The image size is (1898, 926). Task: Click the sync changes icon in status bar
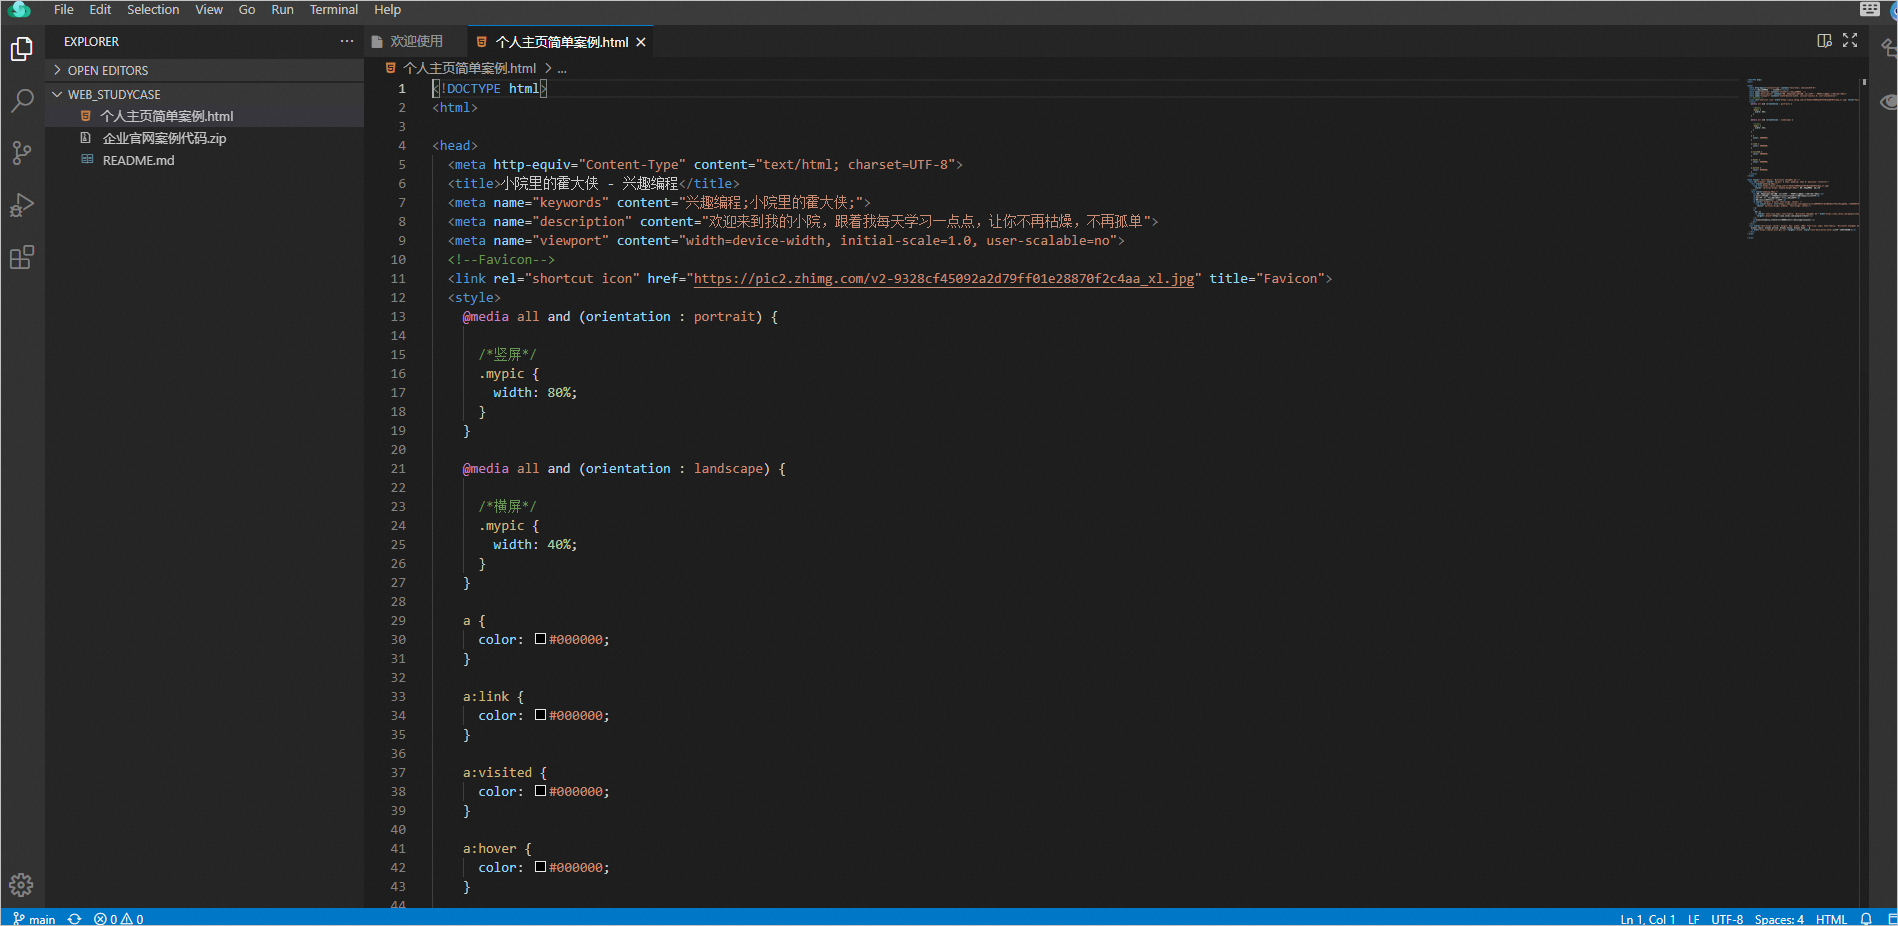(74, 919)
